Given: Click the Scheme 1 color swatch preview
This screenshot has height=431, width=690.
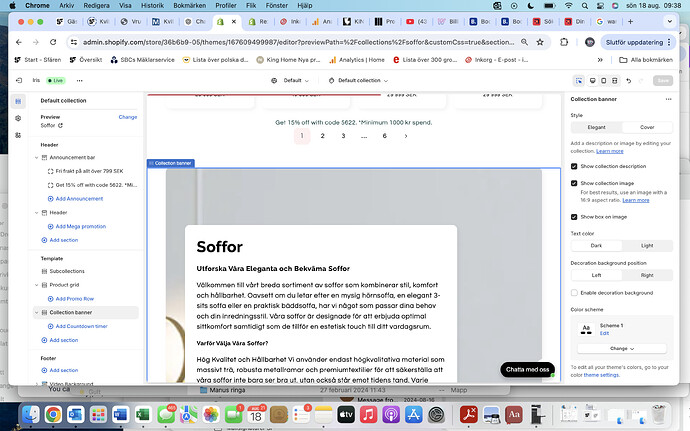Looking at the screenshot, I should (x=586, y=329).
